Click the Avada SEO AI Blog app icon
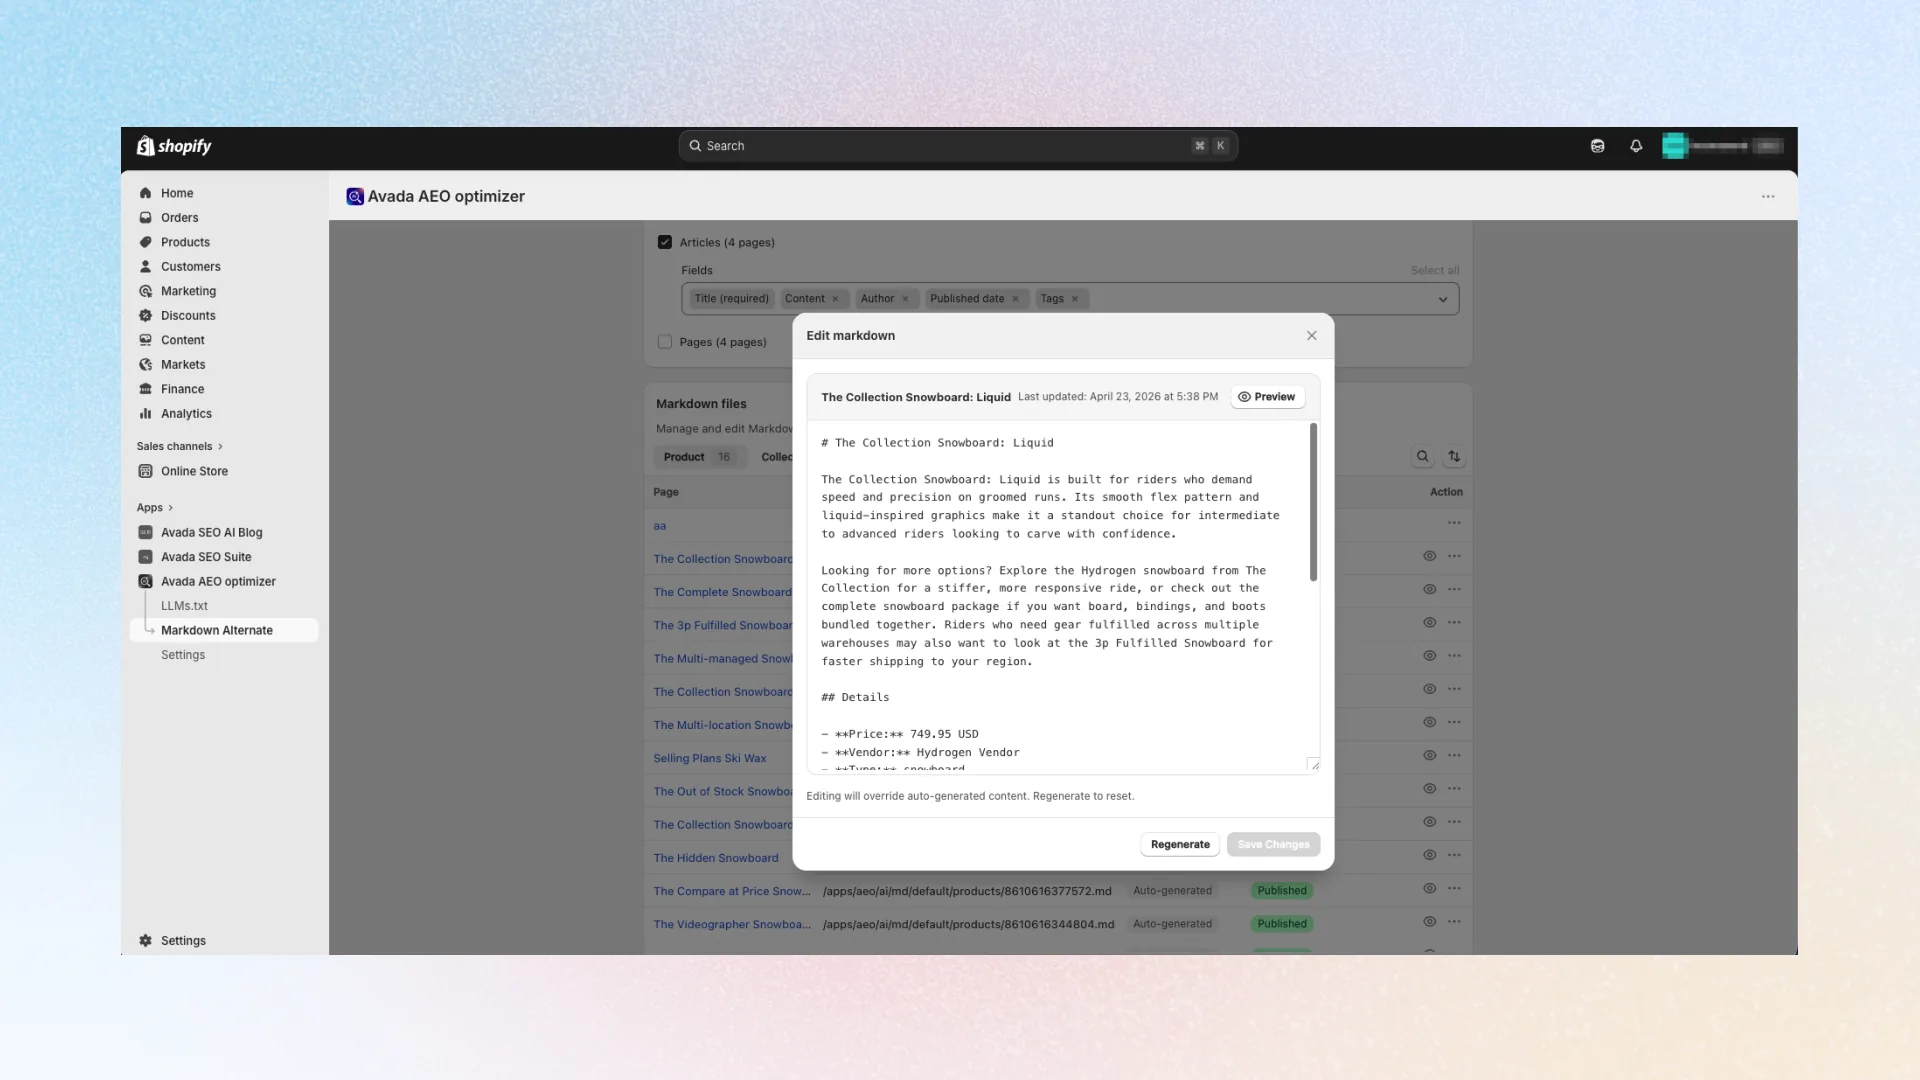Image resolution: width=1920 pixels, height=1080 pixels. [146, 533]
